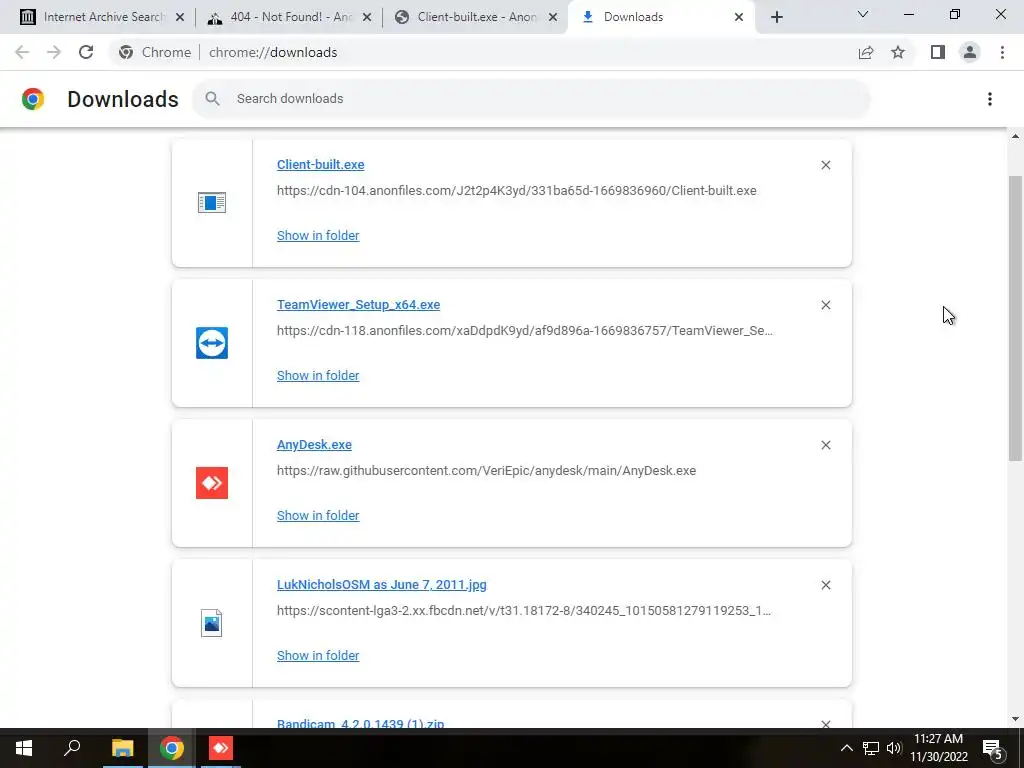Open the AnyDesk.exe download link

[x=314, y=445]
